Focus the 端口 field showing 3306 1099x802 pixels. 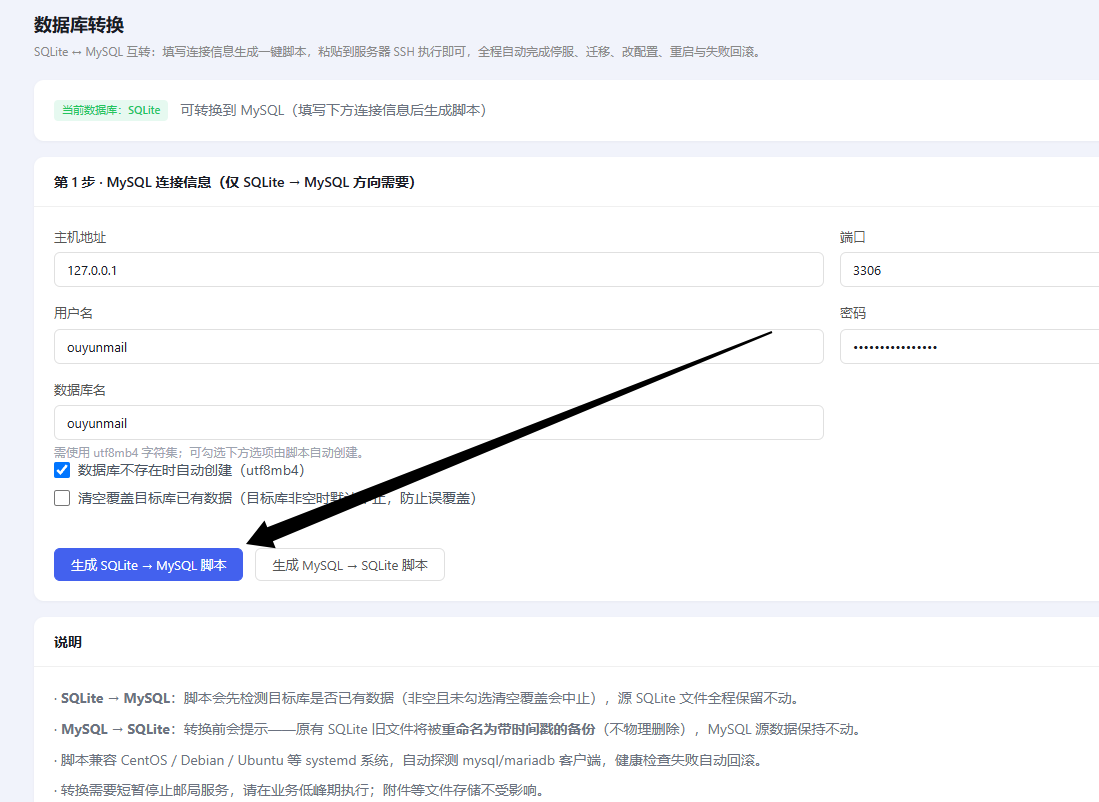[969, 270]
